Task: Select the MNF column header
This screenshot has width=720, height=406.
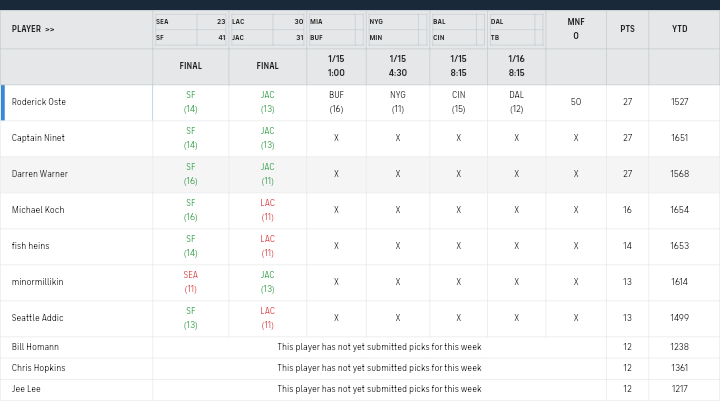Action: click(x=576, y=28)
